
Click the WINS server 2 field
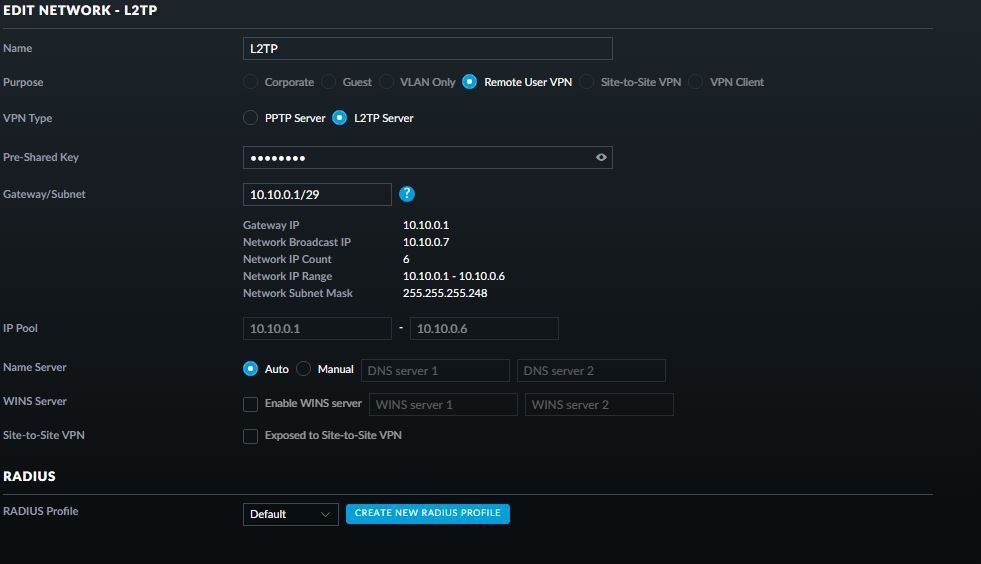point(598,404)
